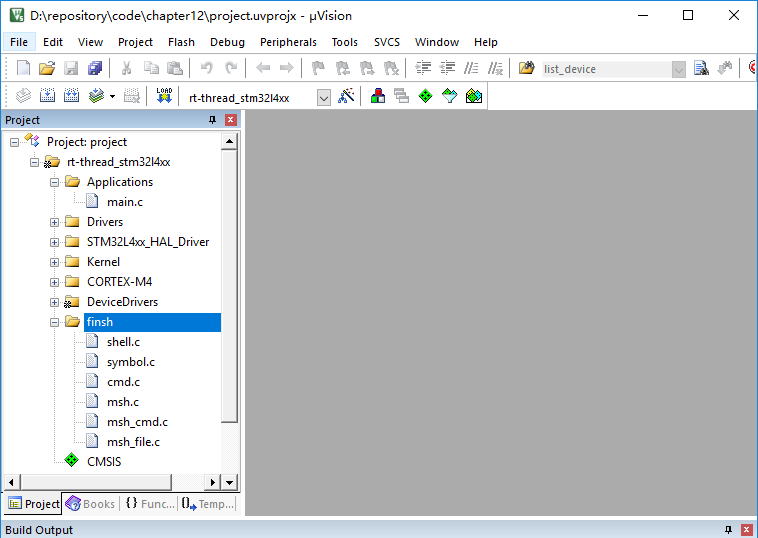Select shell.c in the project tree

(x=123, y=342)
